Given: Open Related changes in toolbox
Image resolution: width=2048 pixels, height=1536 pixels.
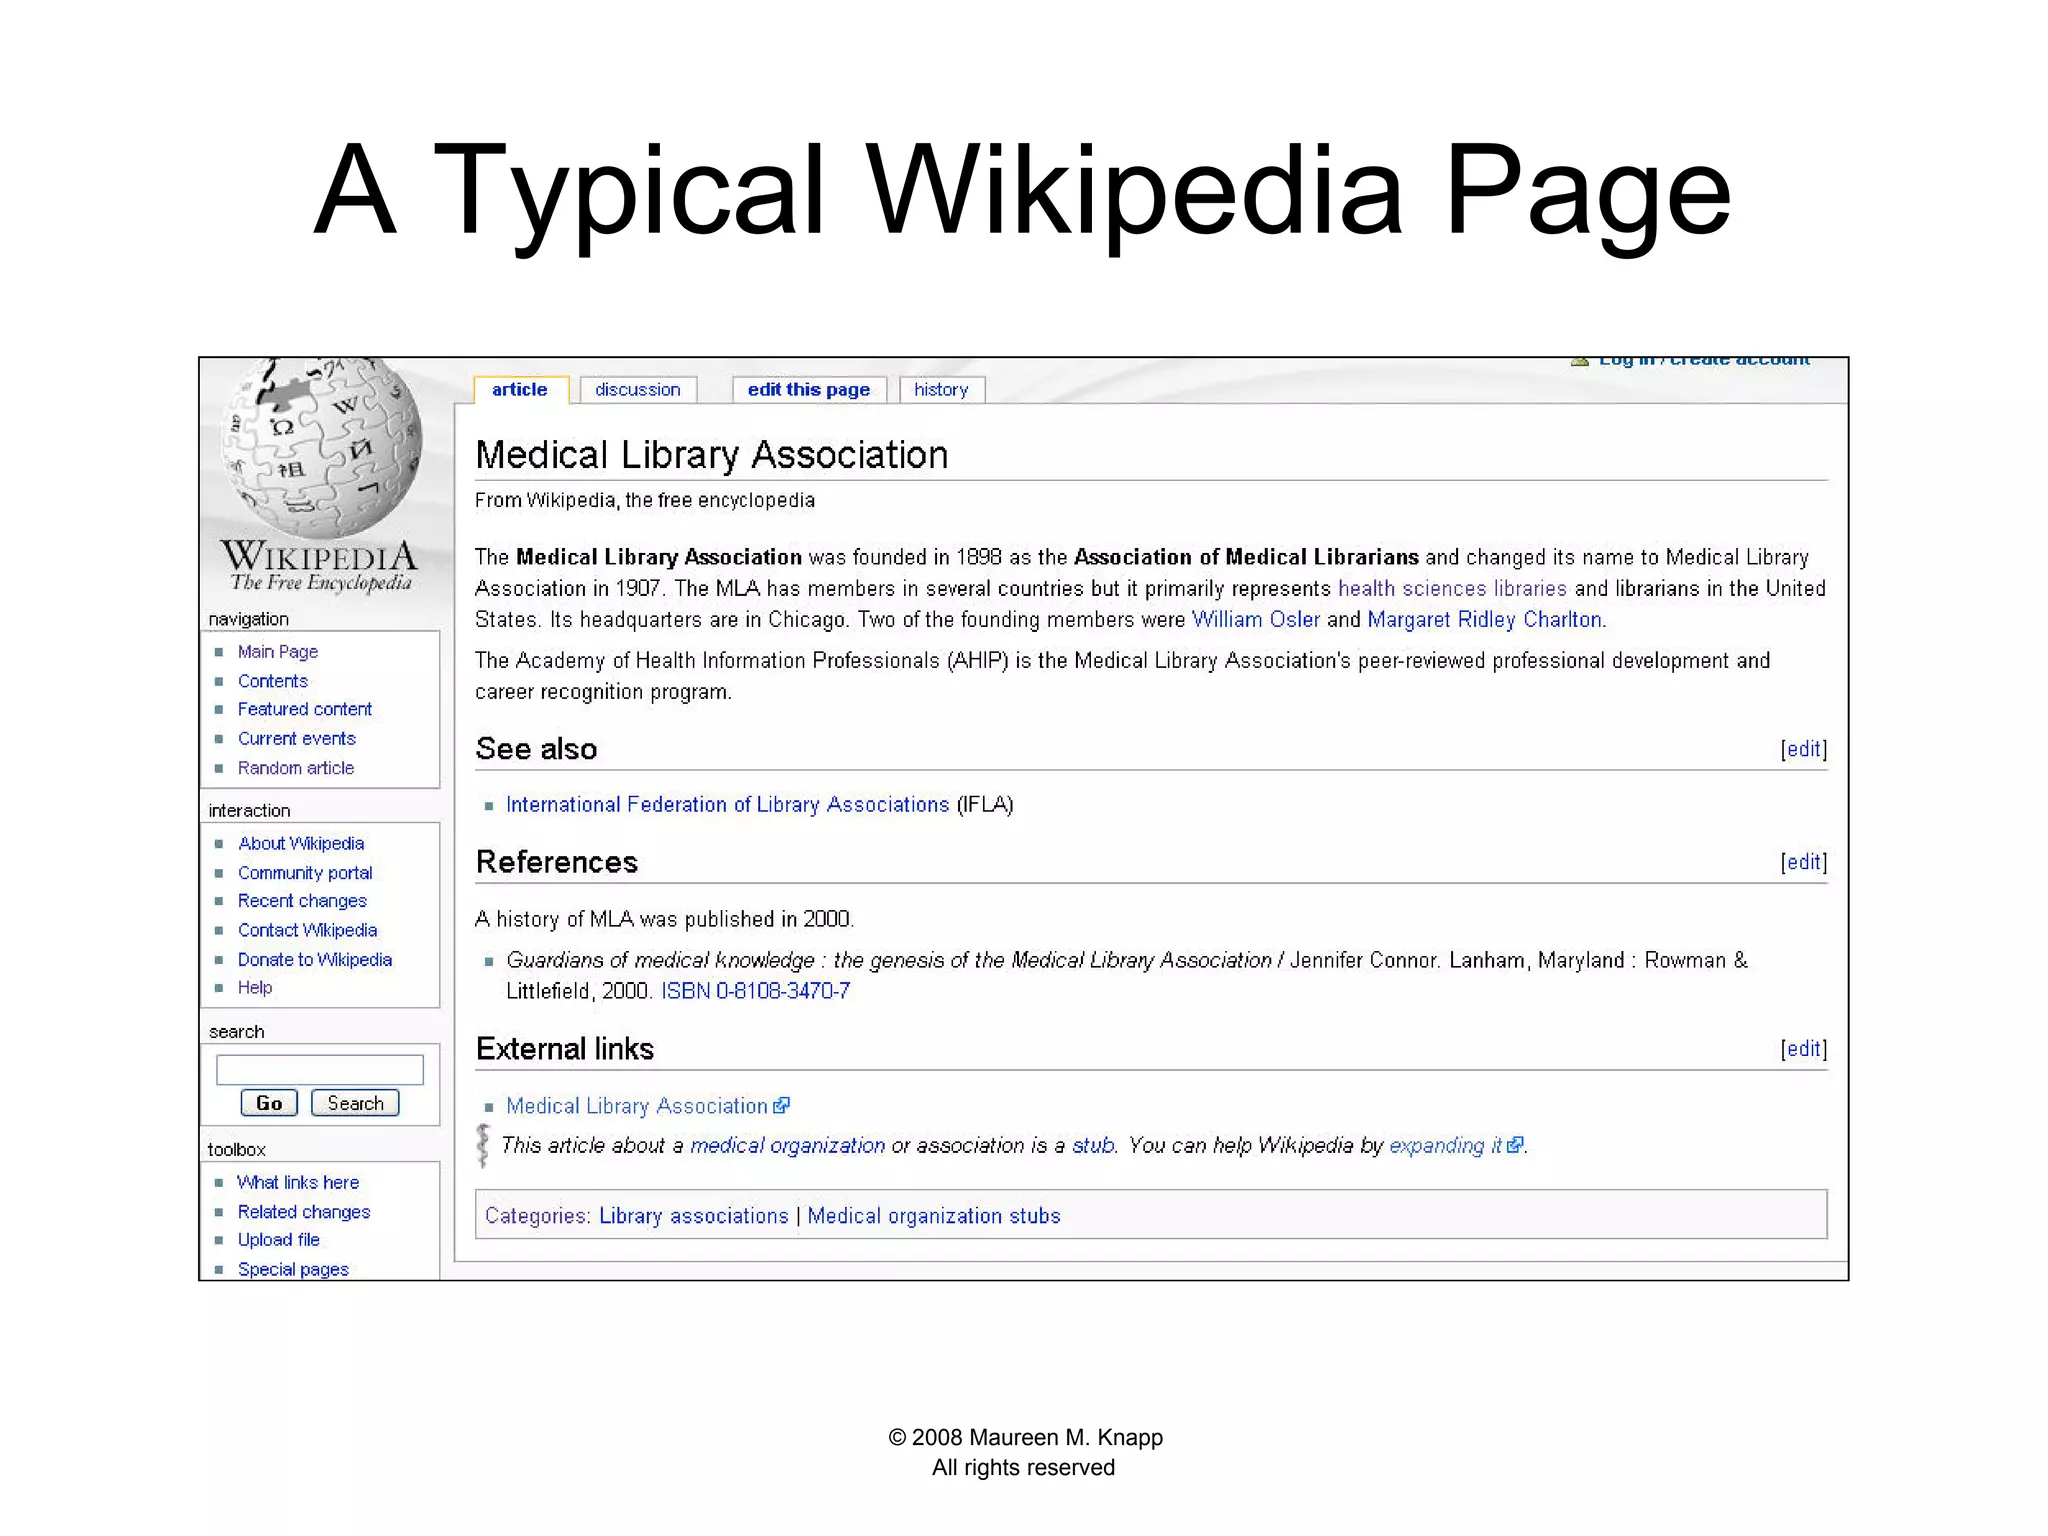Looking at the screenshot, I should pyautogui.click(x=304, y=1212).
